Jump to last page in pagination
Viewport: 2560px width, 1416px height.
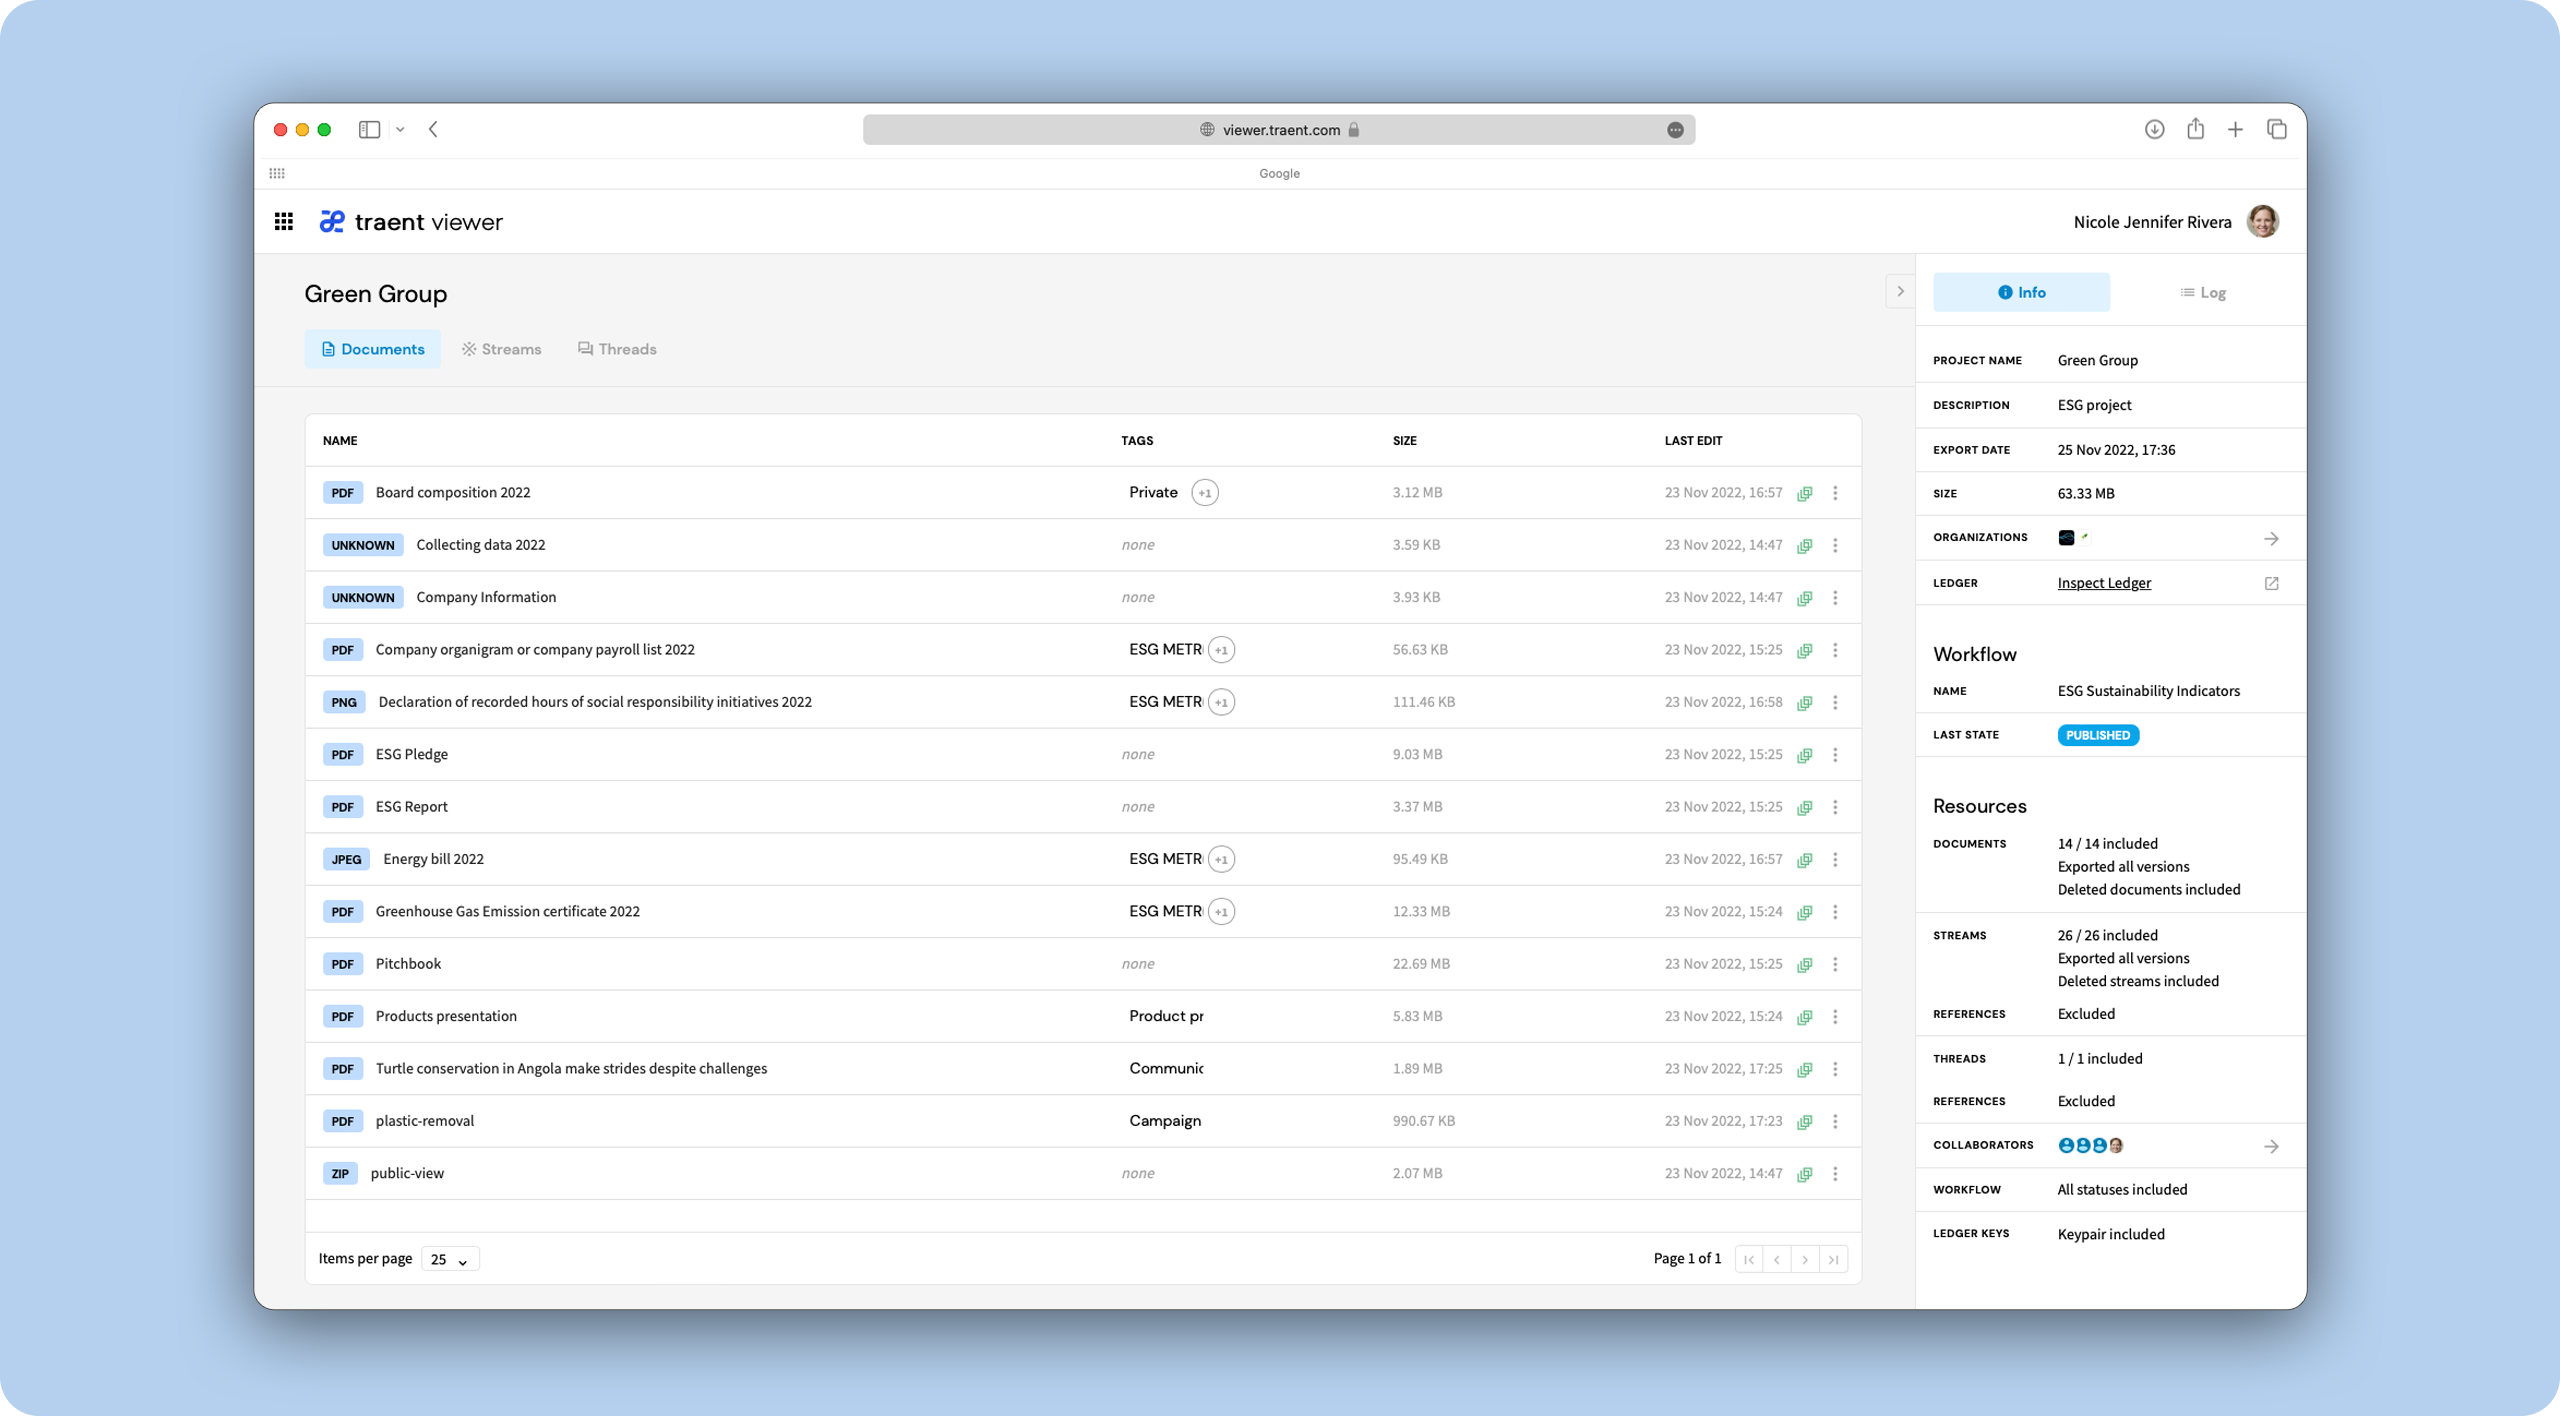click(1833, 1259)
